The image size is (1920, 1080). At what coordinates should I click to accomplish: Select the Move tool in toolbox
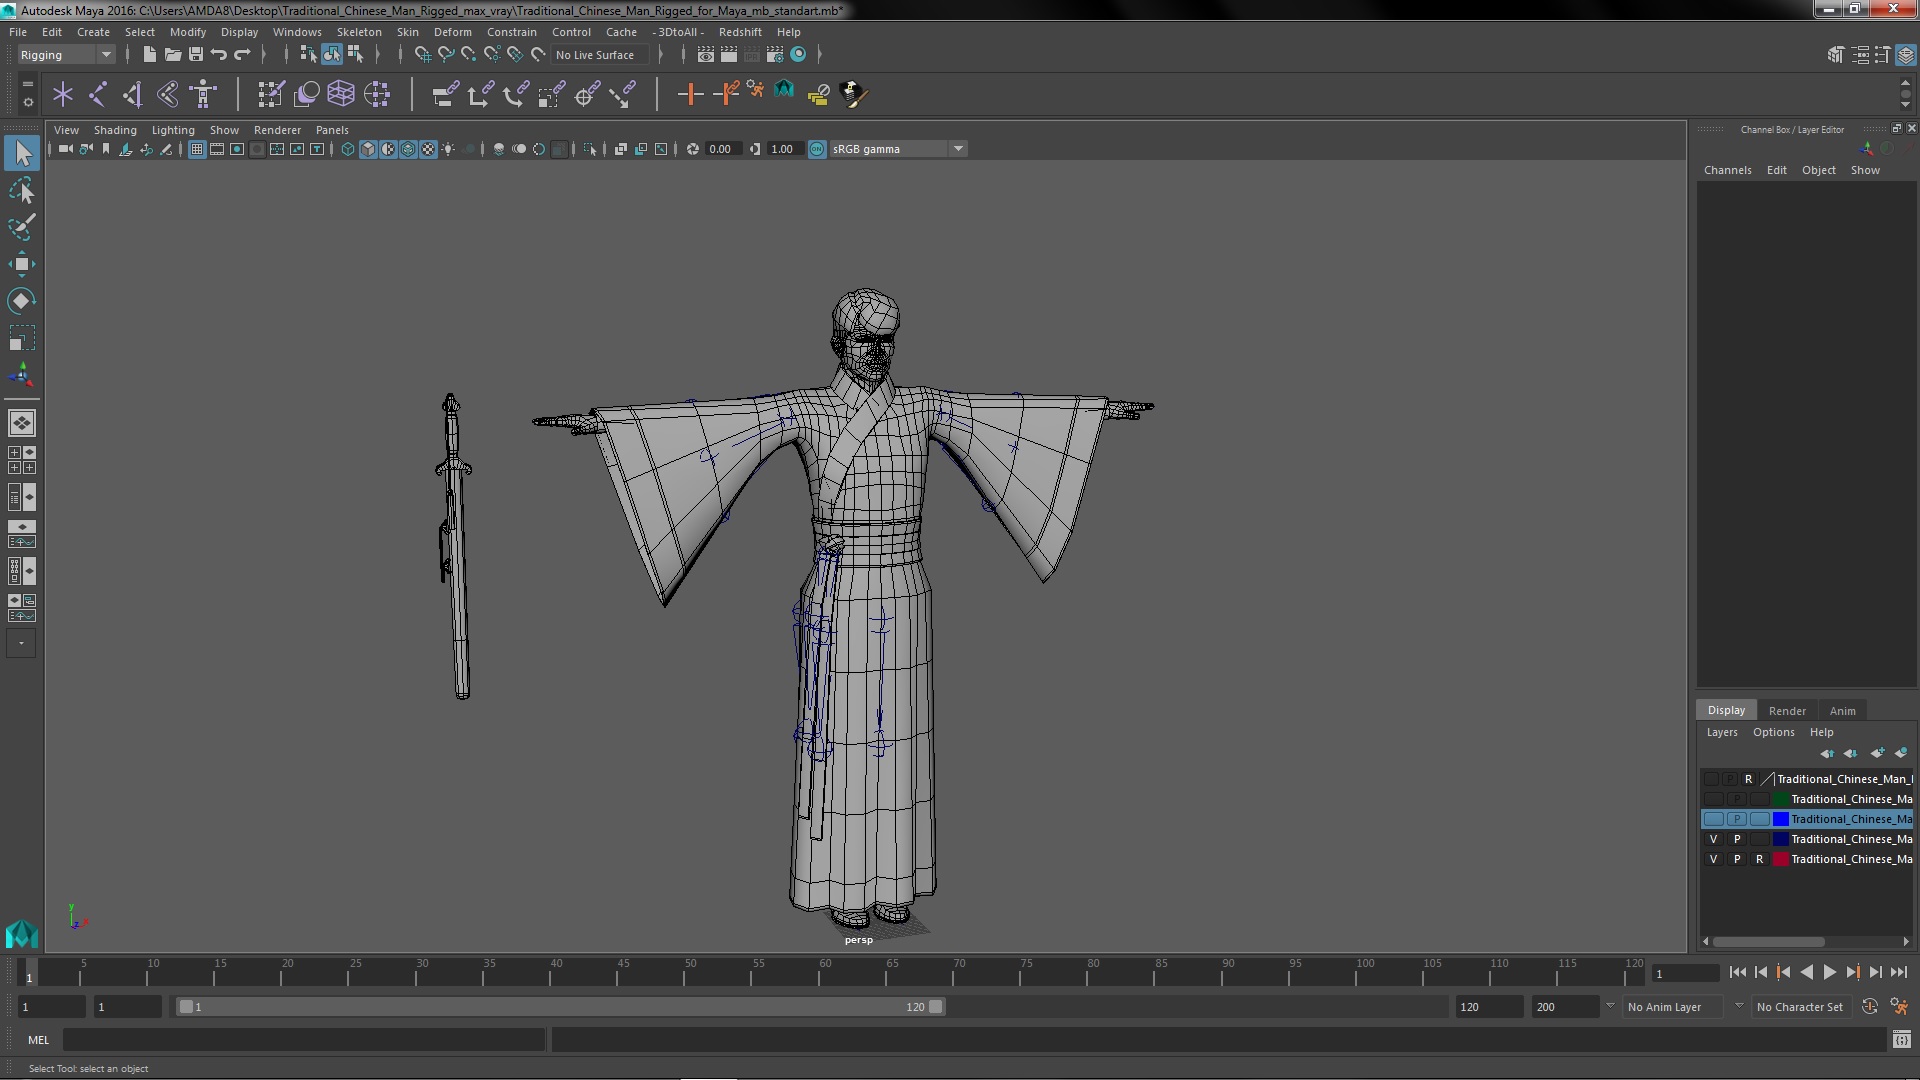[21, 264]
